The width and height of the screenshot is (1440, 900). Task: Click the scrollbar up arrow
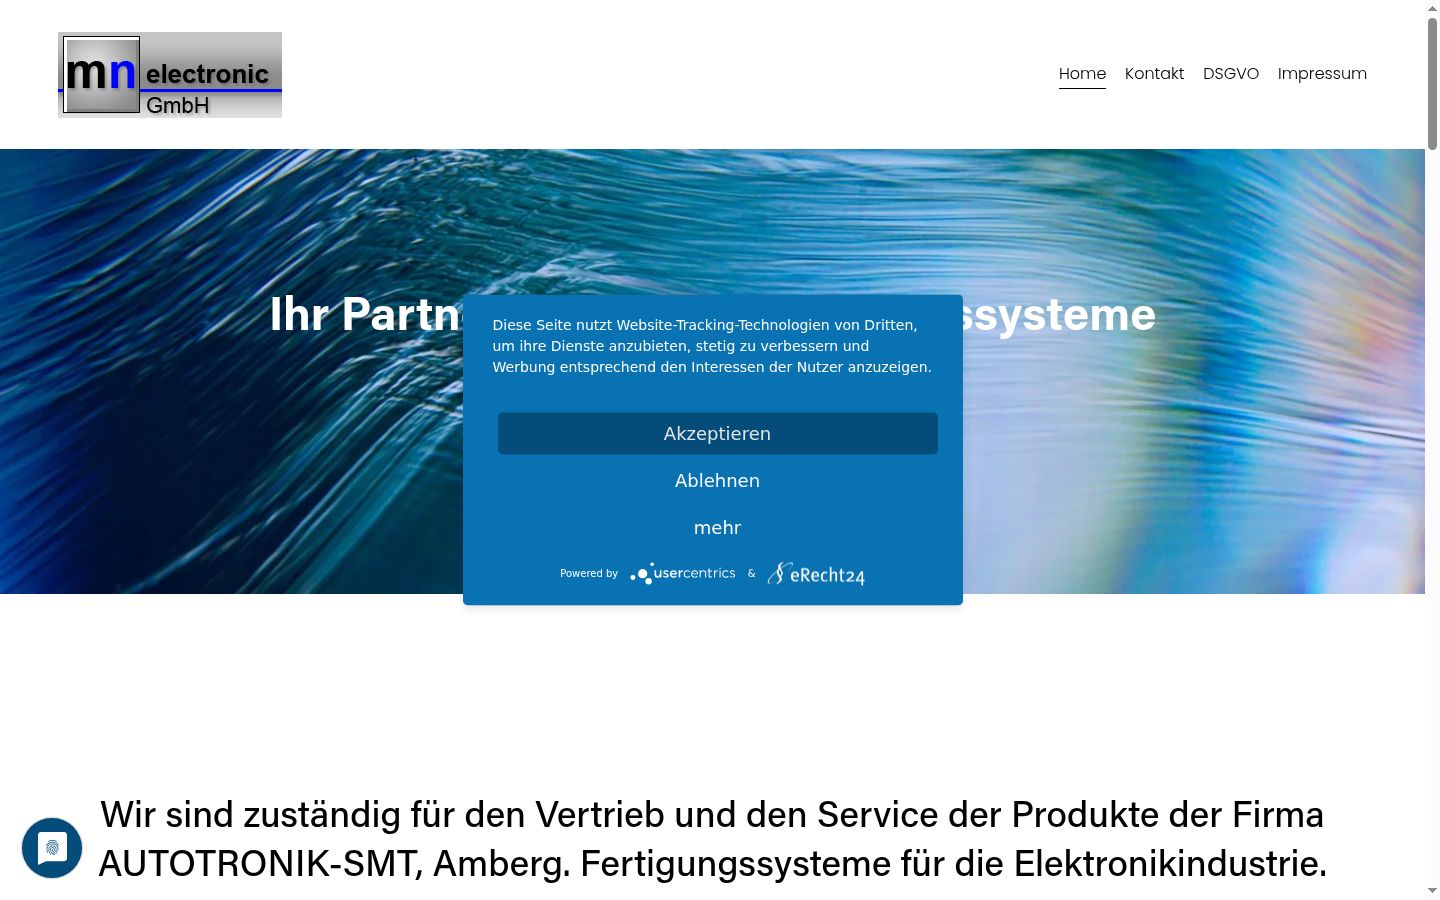point(1432,8)
